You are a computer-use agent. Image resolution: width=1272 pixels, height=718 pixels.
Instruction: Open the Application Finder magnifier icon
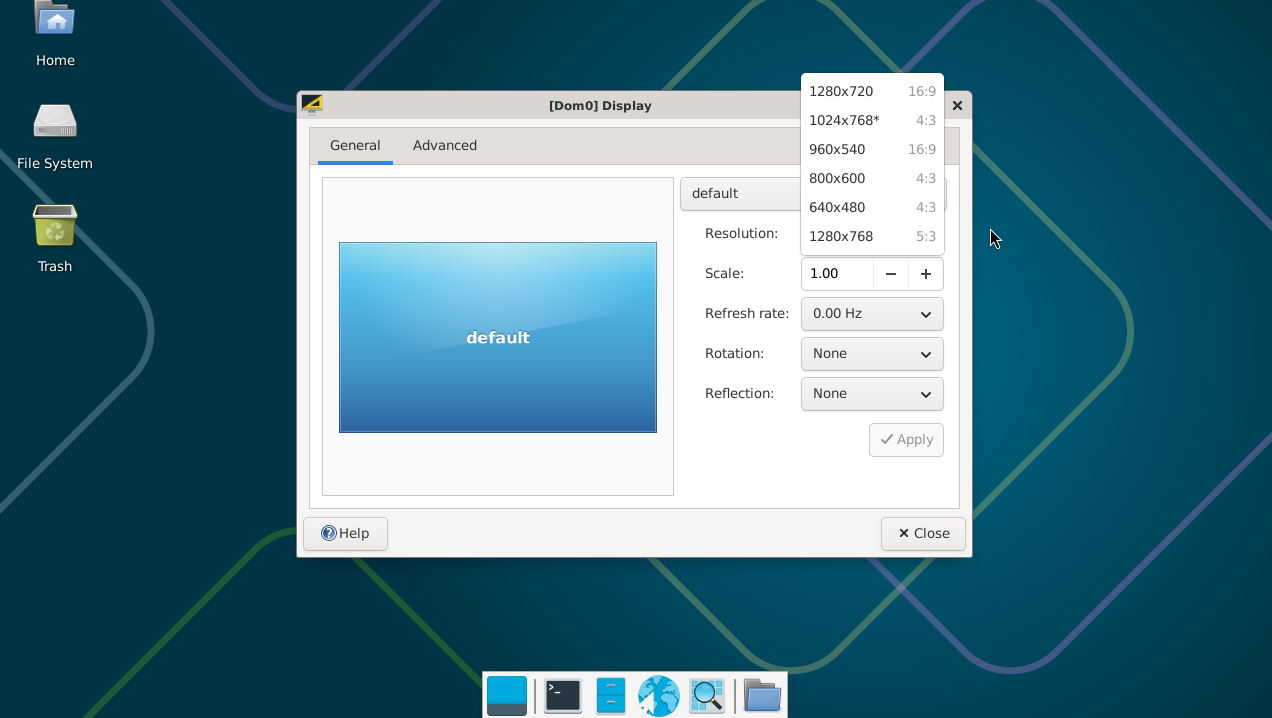coord(706,695)
